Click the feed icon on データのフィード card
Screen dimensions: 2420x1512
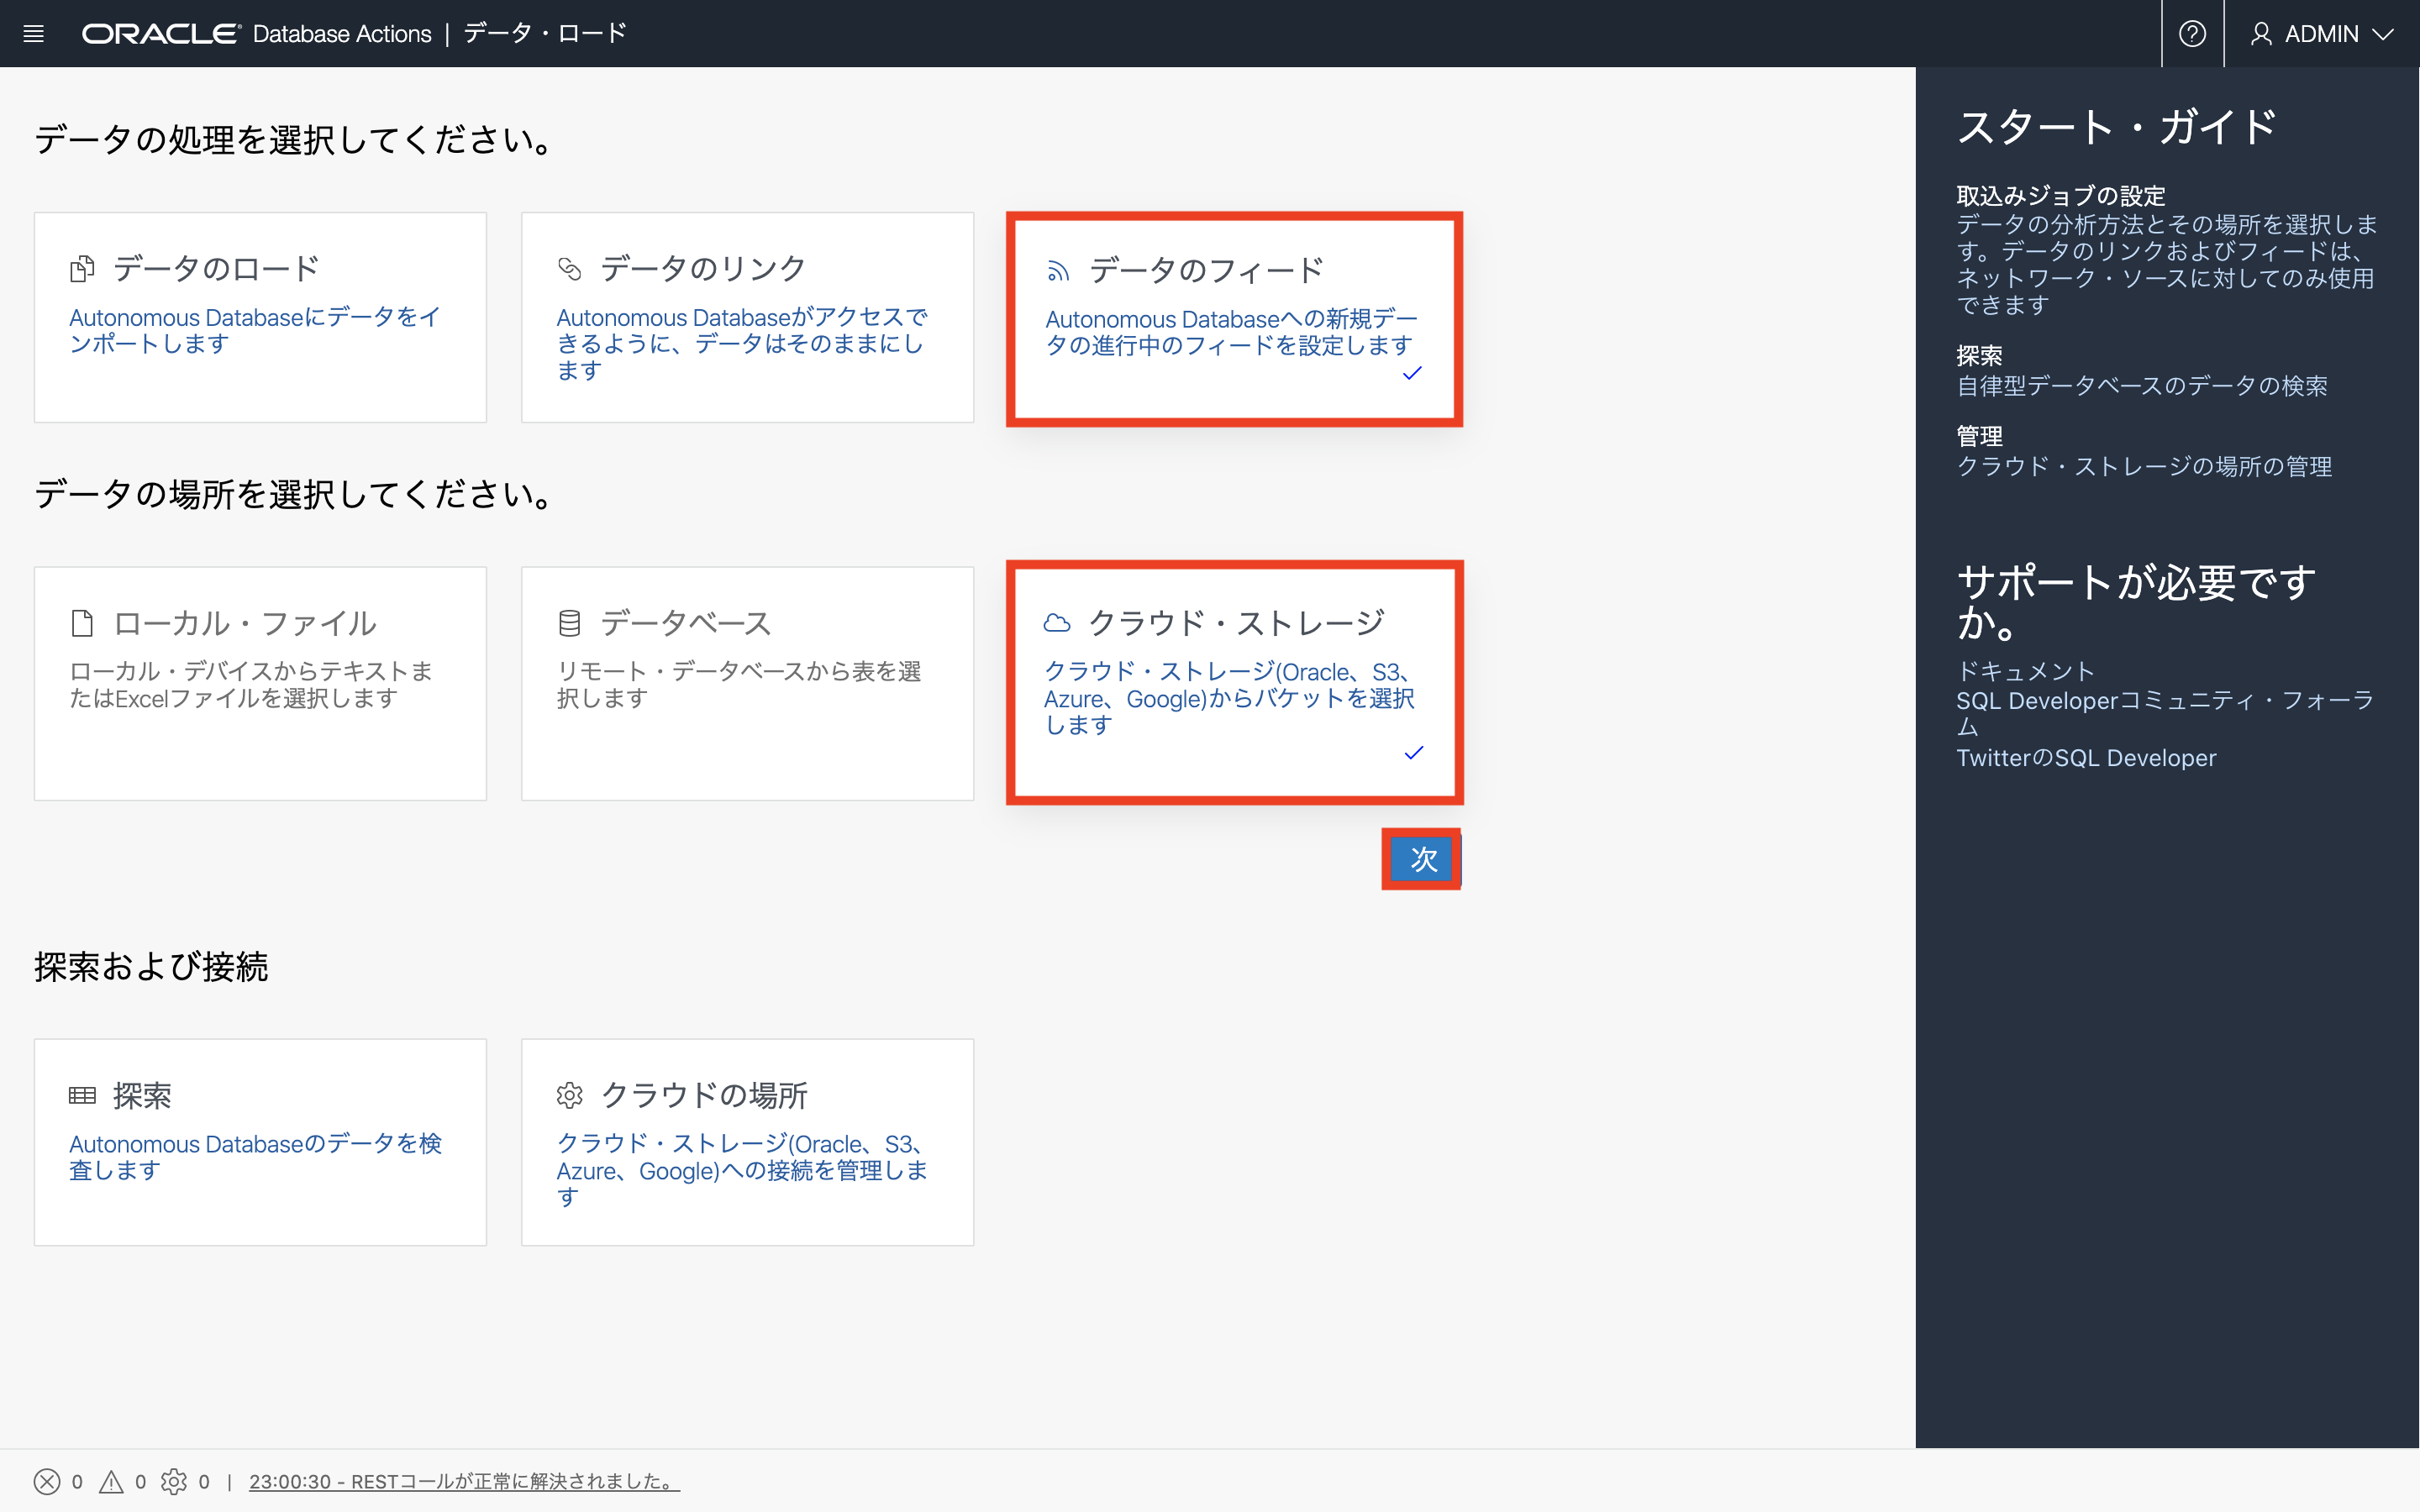coord(1058,271)
